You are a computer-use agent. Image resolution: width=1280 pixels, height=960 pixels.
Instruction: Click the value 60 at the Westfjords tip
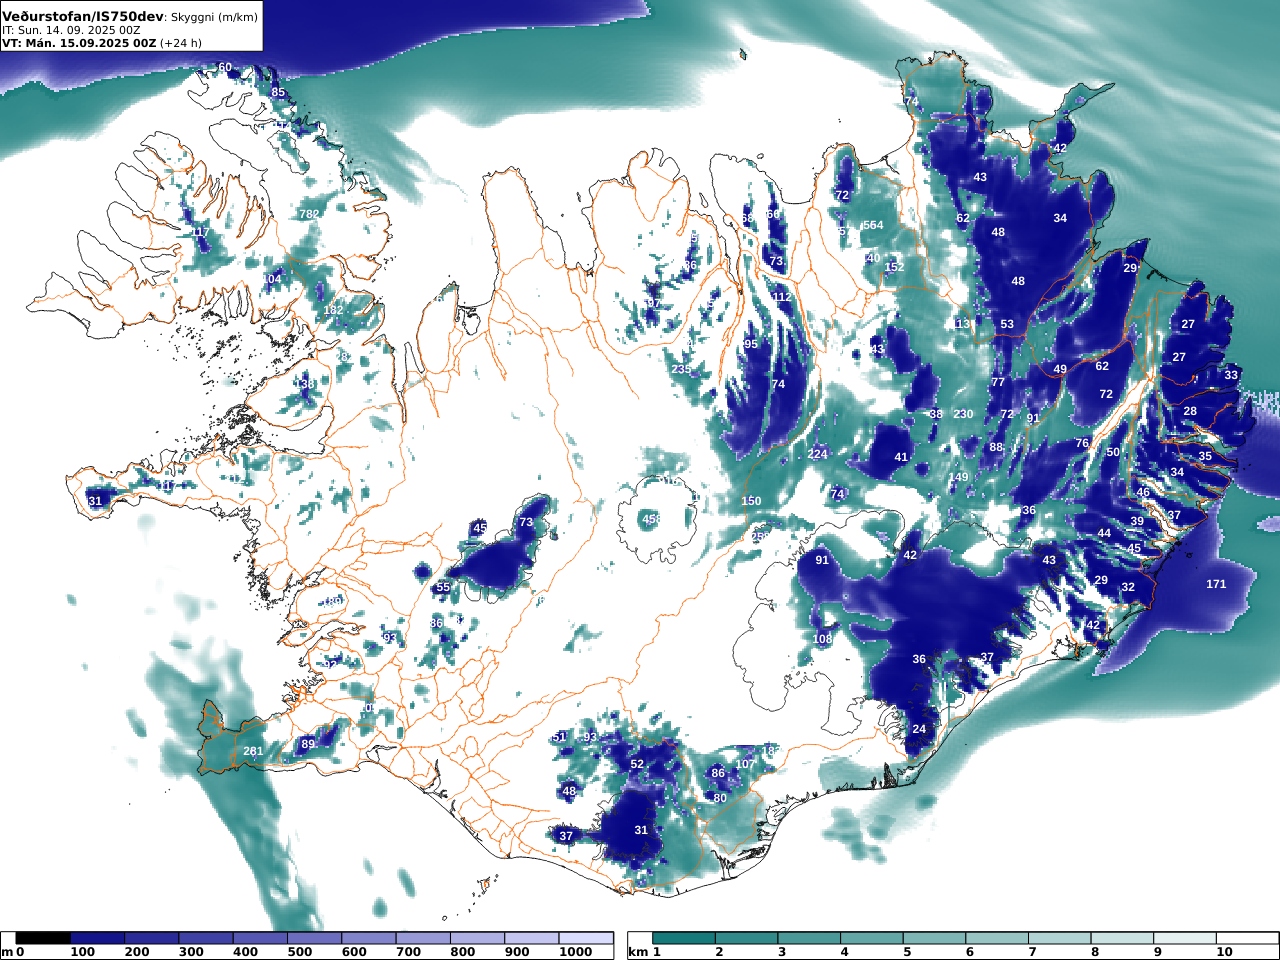pos(225,68)
